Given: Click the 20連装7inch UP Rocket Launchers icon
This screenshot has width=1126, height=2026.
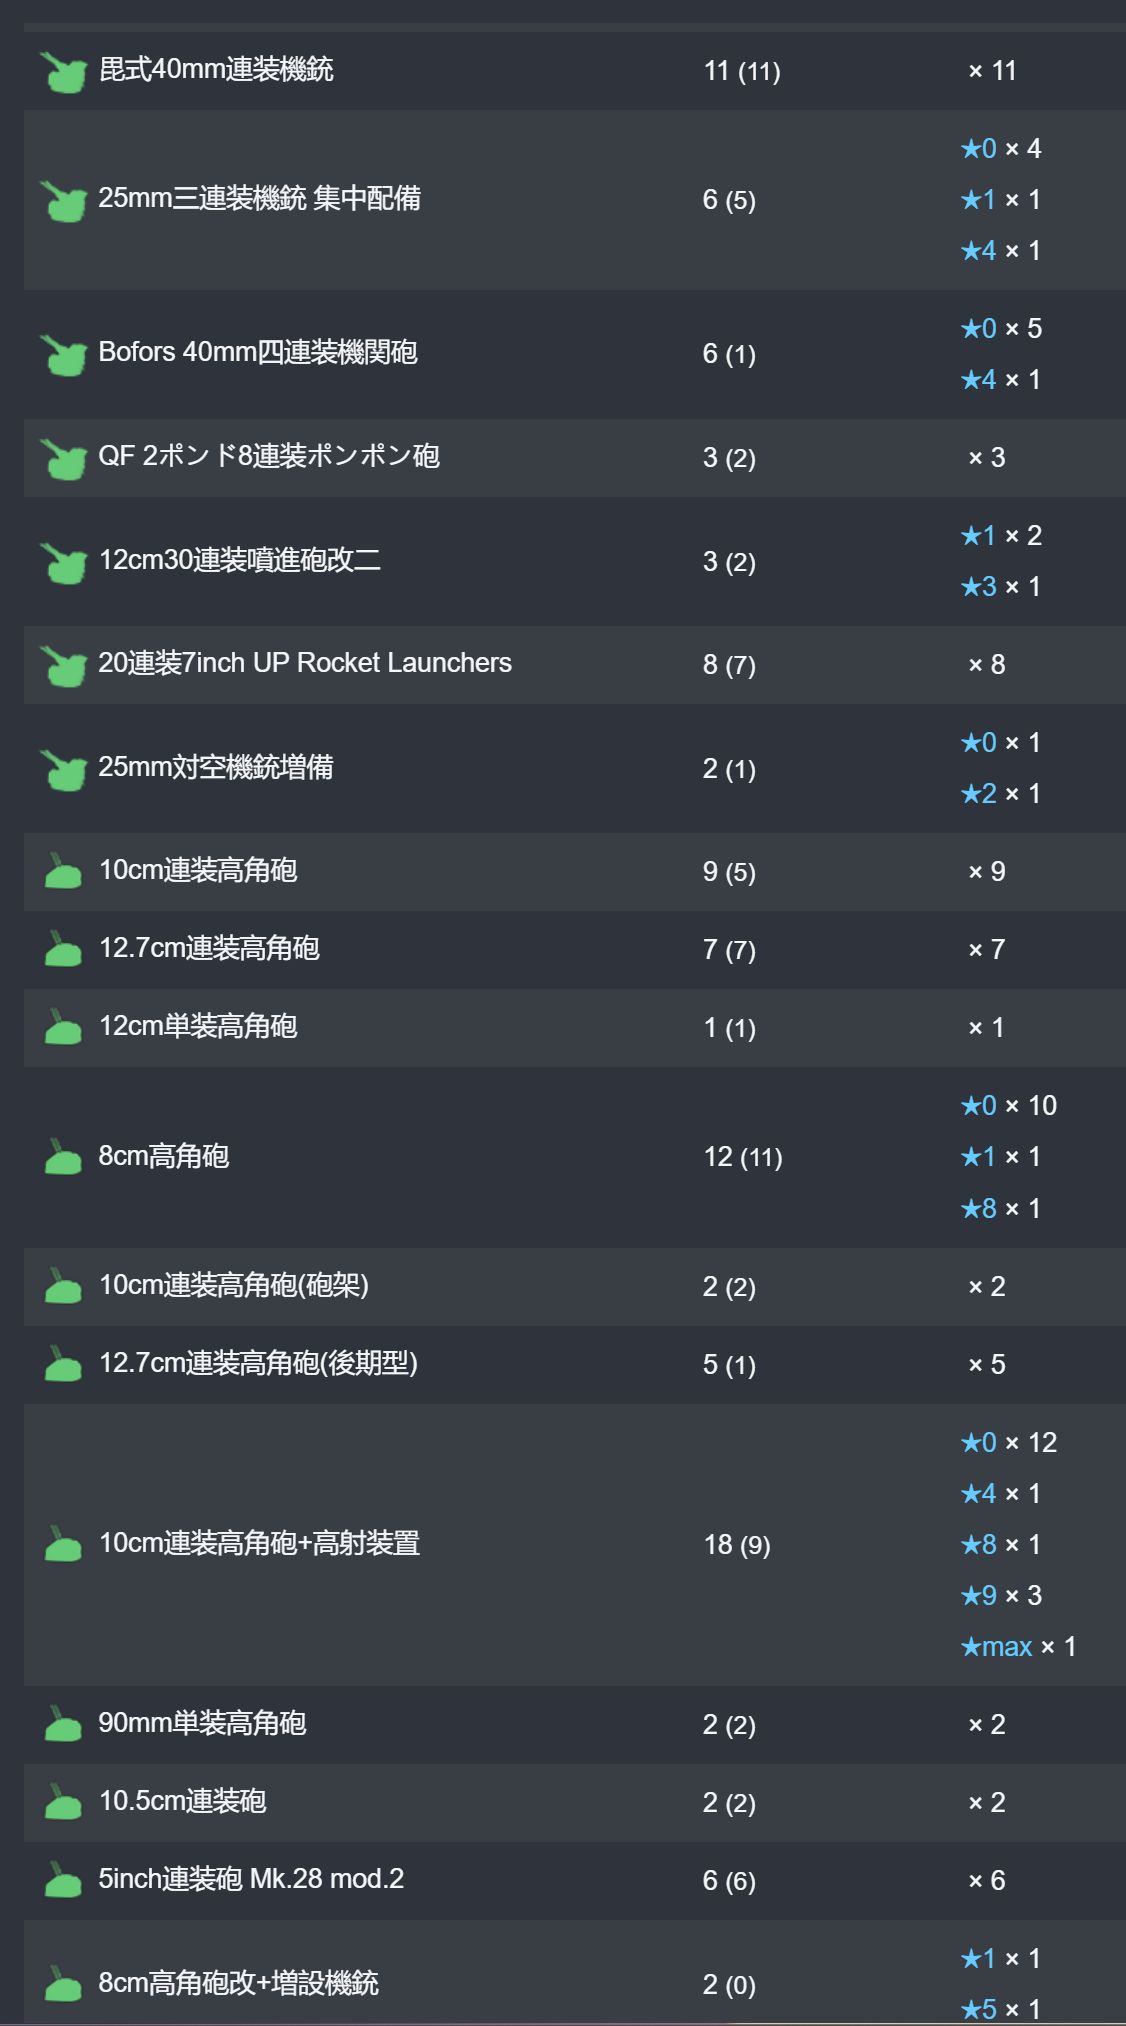Looking at the screenshot, I should click(64, 666).
